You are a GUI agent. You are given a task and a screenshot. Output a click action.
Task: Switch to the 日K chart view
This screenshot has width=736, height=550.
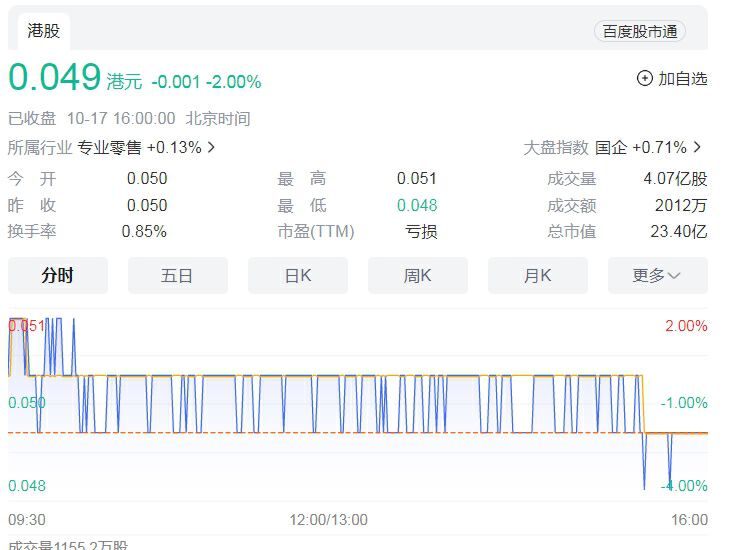click(x=298, y=276)
